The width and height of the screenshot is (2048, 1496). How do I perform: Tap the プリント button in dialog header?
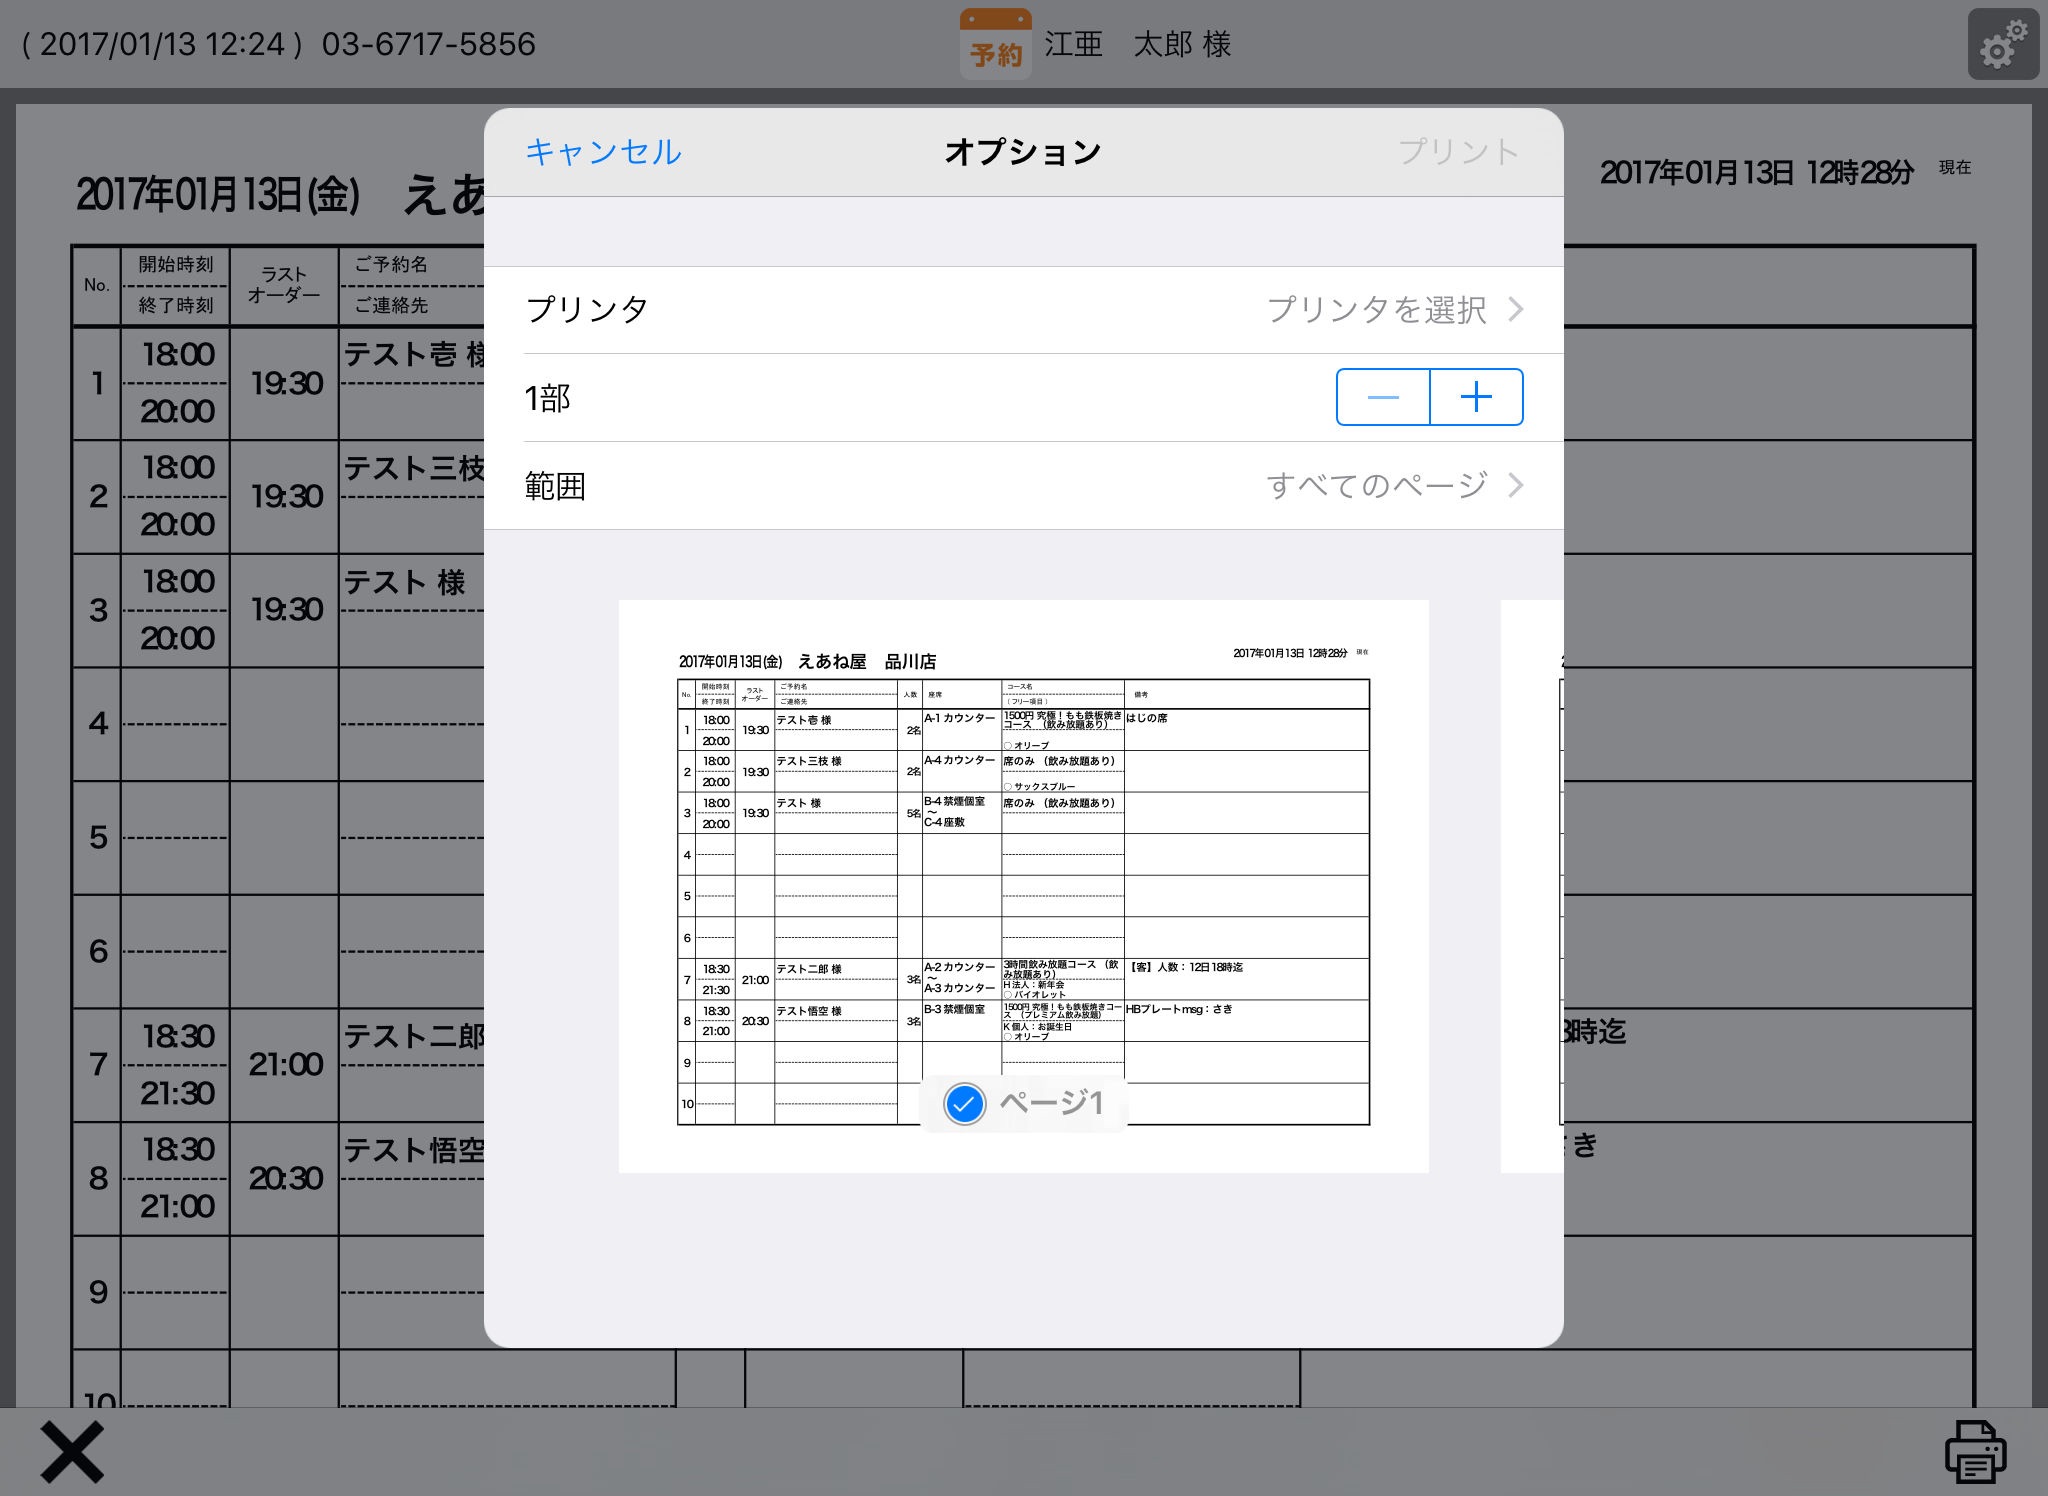tap(1458, 152)
